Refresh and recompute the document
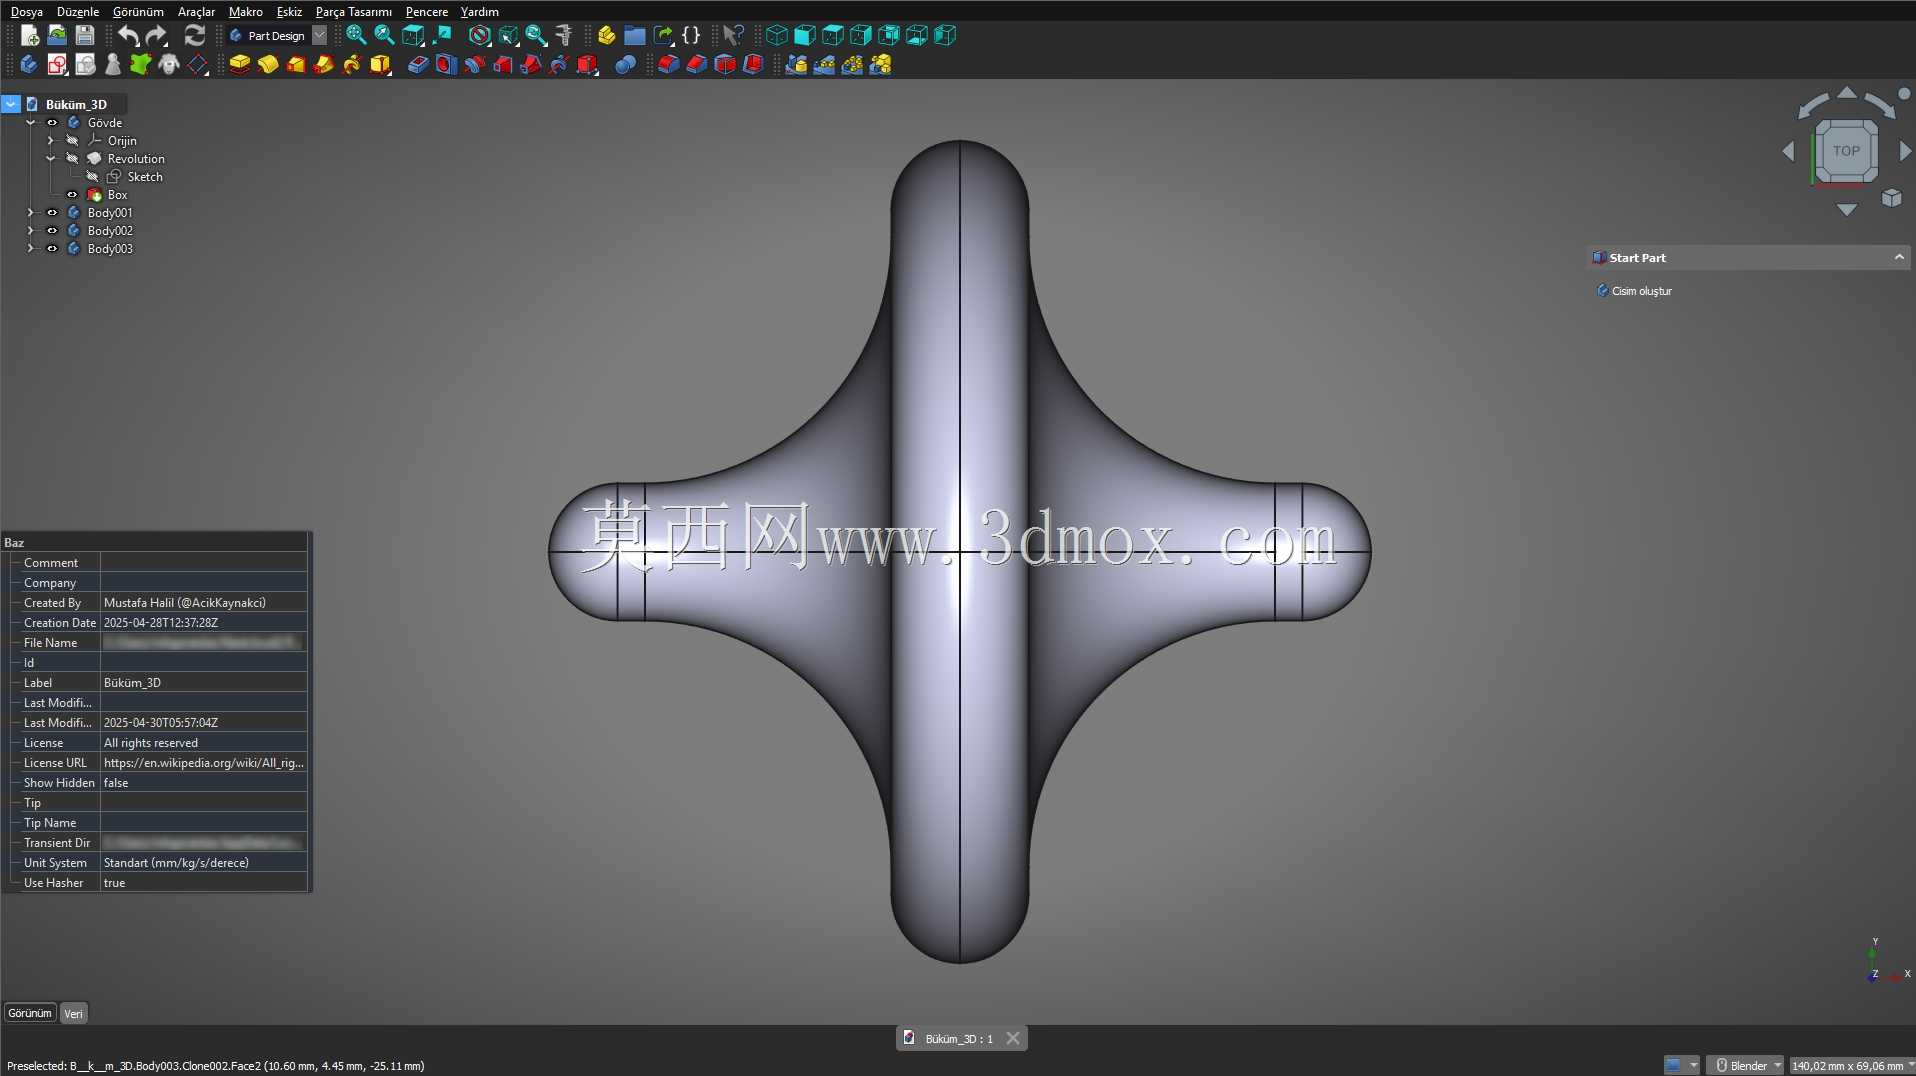Image resolution: width=1916 pixels, height=1076 pixels. pos(194,36)
